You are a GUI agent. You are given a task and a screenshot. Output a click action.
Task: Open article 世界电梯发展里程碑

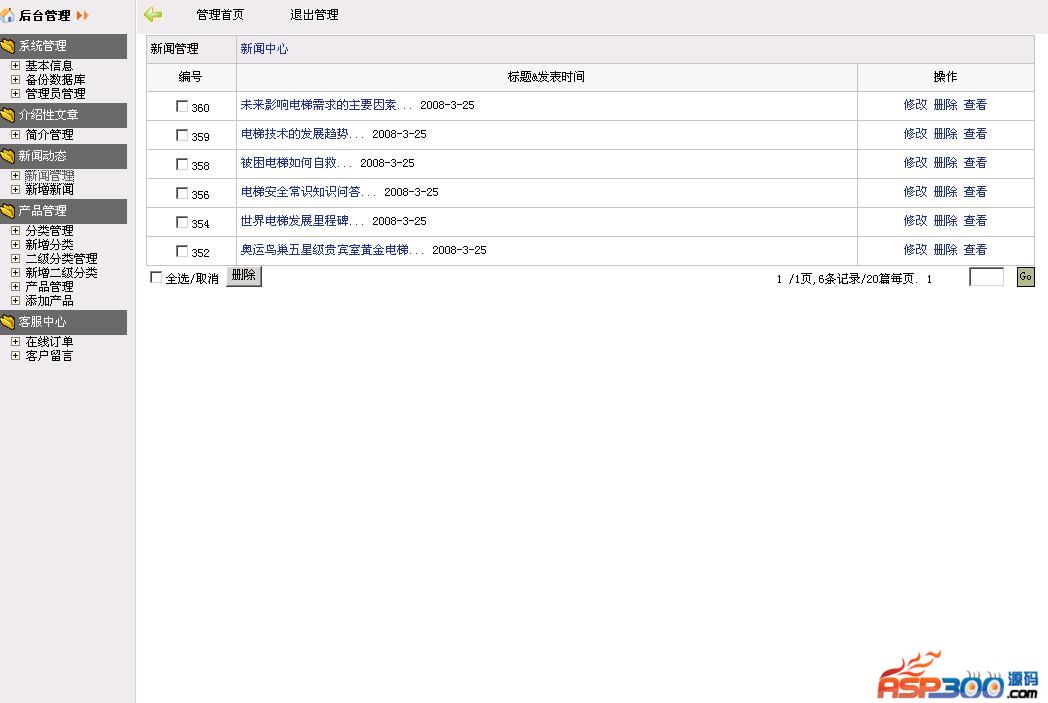click(302, 221)
